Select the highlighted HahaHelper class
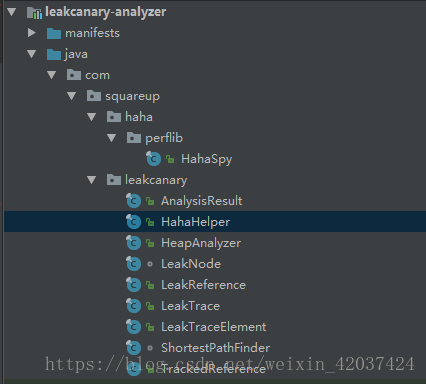Screen dimensions: 426x384 click(x=195, y=222)
